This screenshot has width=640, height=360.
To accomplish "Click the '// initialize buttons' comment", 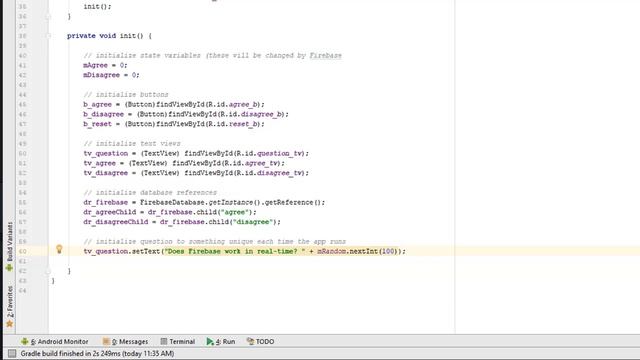I will pyautogui.click(x=126, y=95).
